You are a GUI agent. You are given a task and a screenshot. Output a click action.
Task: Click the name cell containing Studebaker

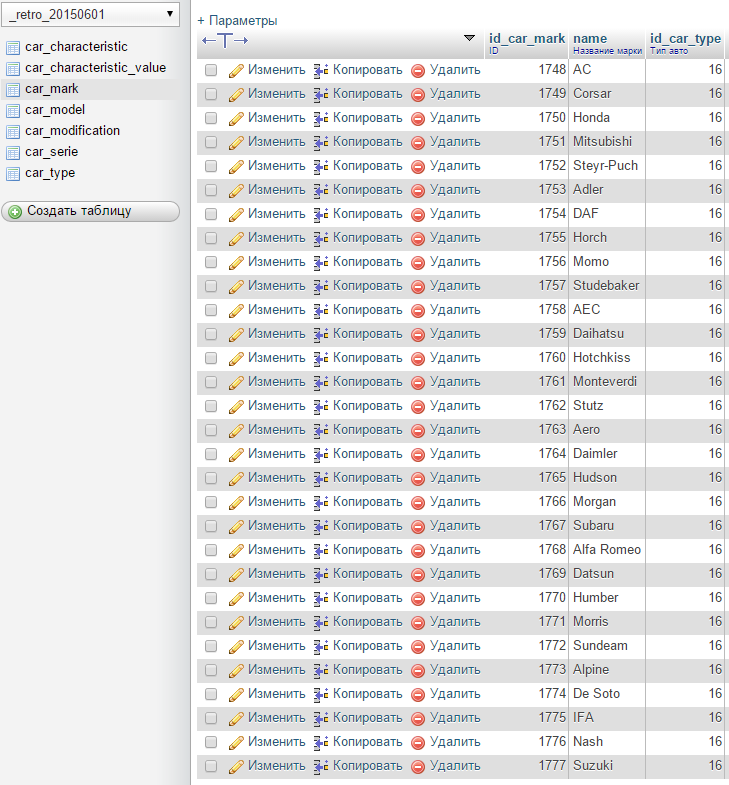tap(606, 286)
